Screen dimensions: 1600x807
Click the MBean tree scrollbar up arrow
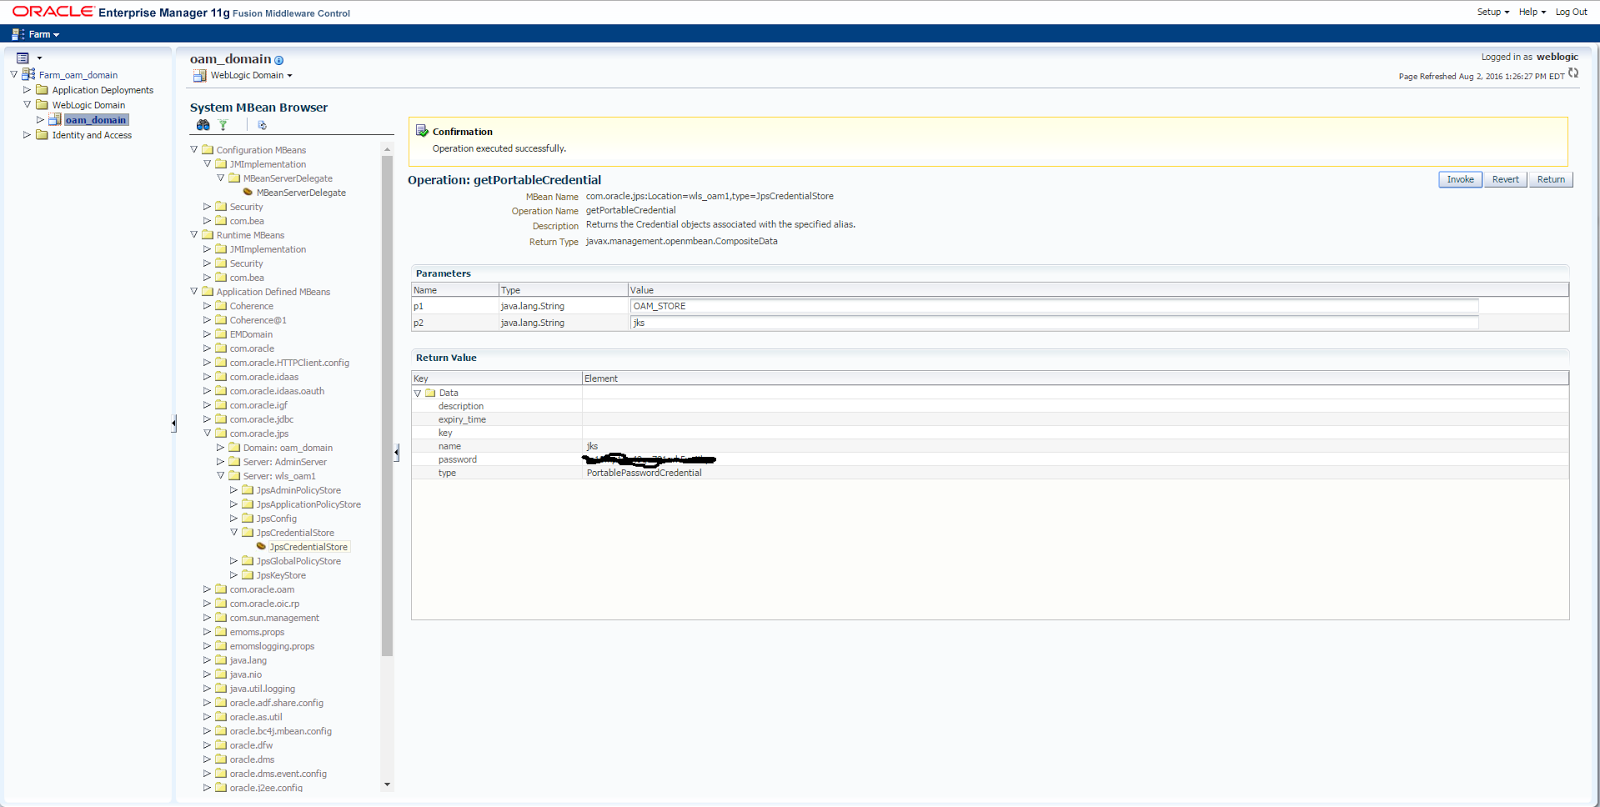tap(387, 149)
